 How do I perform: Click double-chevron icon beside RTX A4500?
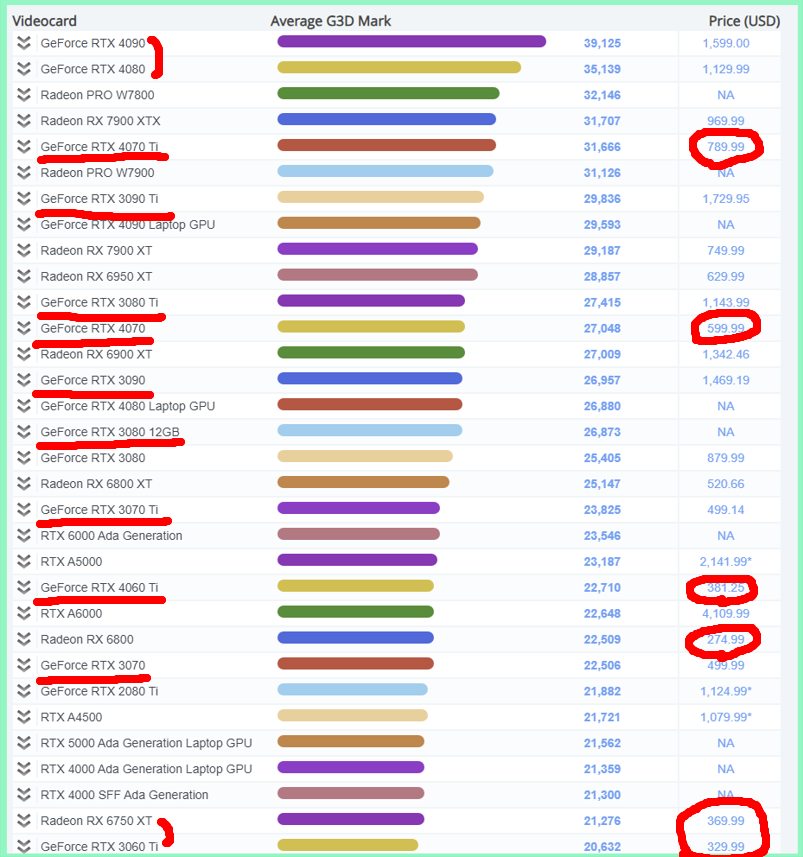(x=24, y=717)
